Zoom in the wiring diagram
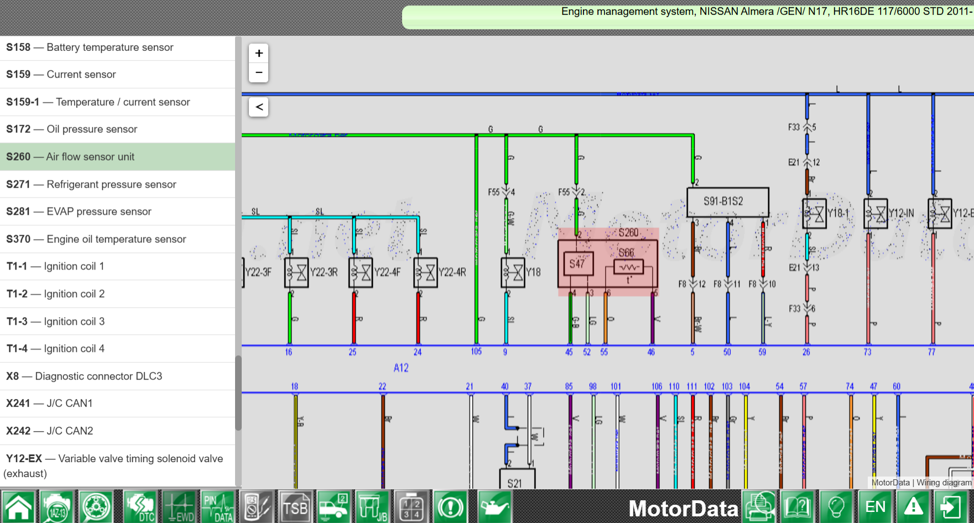 click(x=258, y=53)
